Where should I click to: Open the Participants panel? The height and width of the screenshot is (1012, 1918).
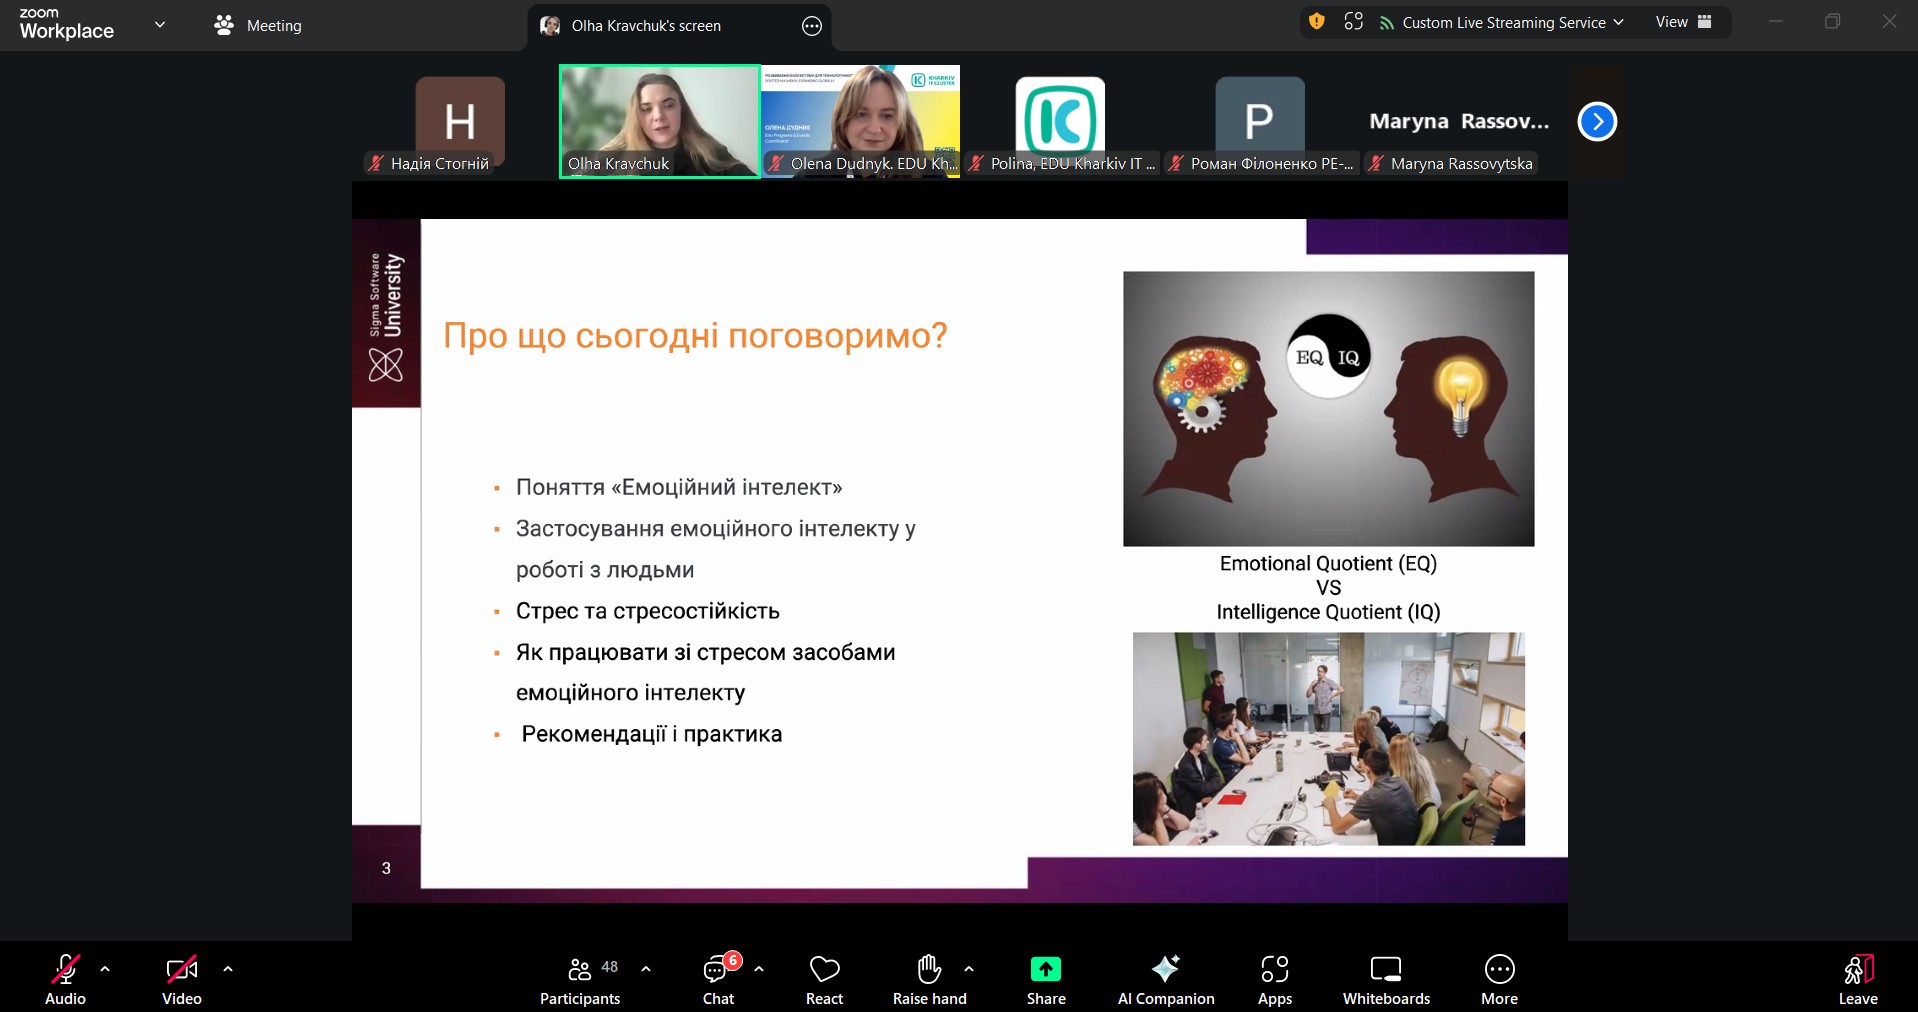580,980
